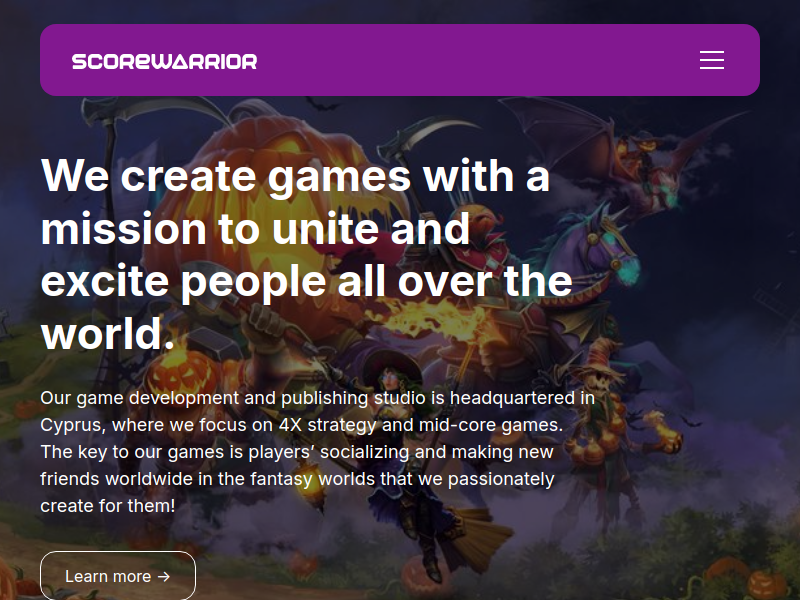Click the "players' socializing" paragraph line
800x600 pixels.
[297, 452]
